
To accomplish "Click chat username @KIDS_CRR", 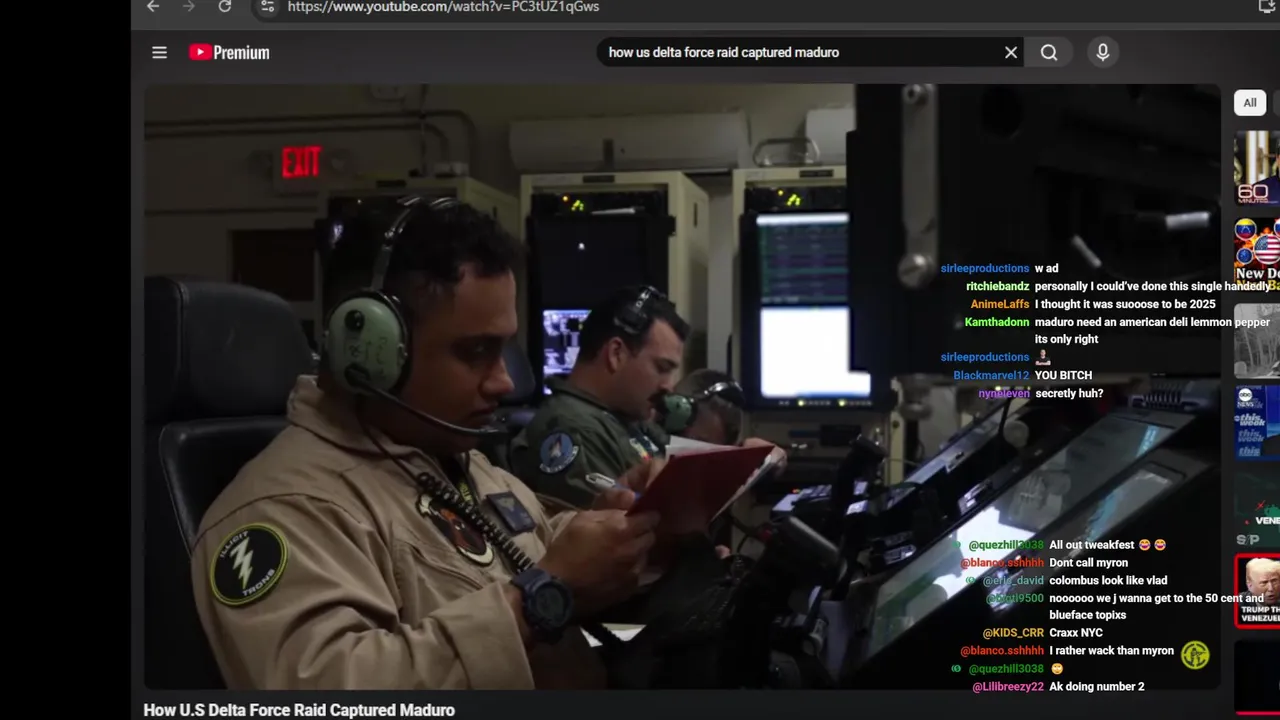I will coord(1013,633).
